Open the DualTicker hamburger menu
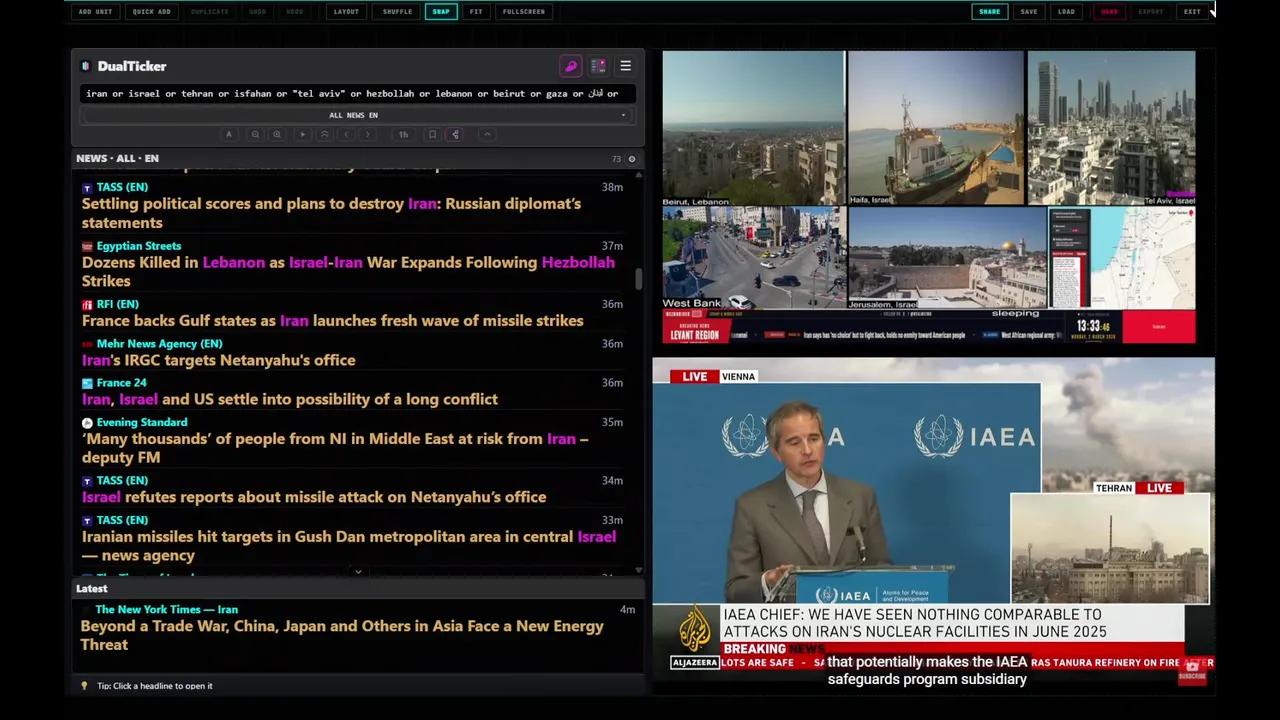Image resolution: width=1280 pixels, height=720 pixels. (x=625, y=66)
